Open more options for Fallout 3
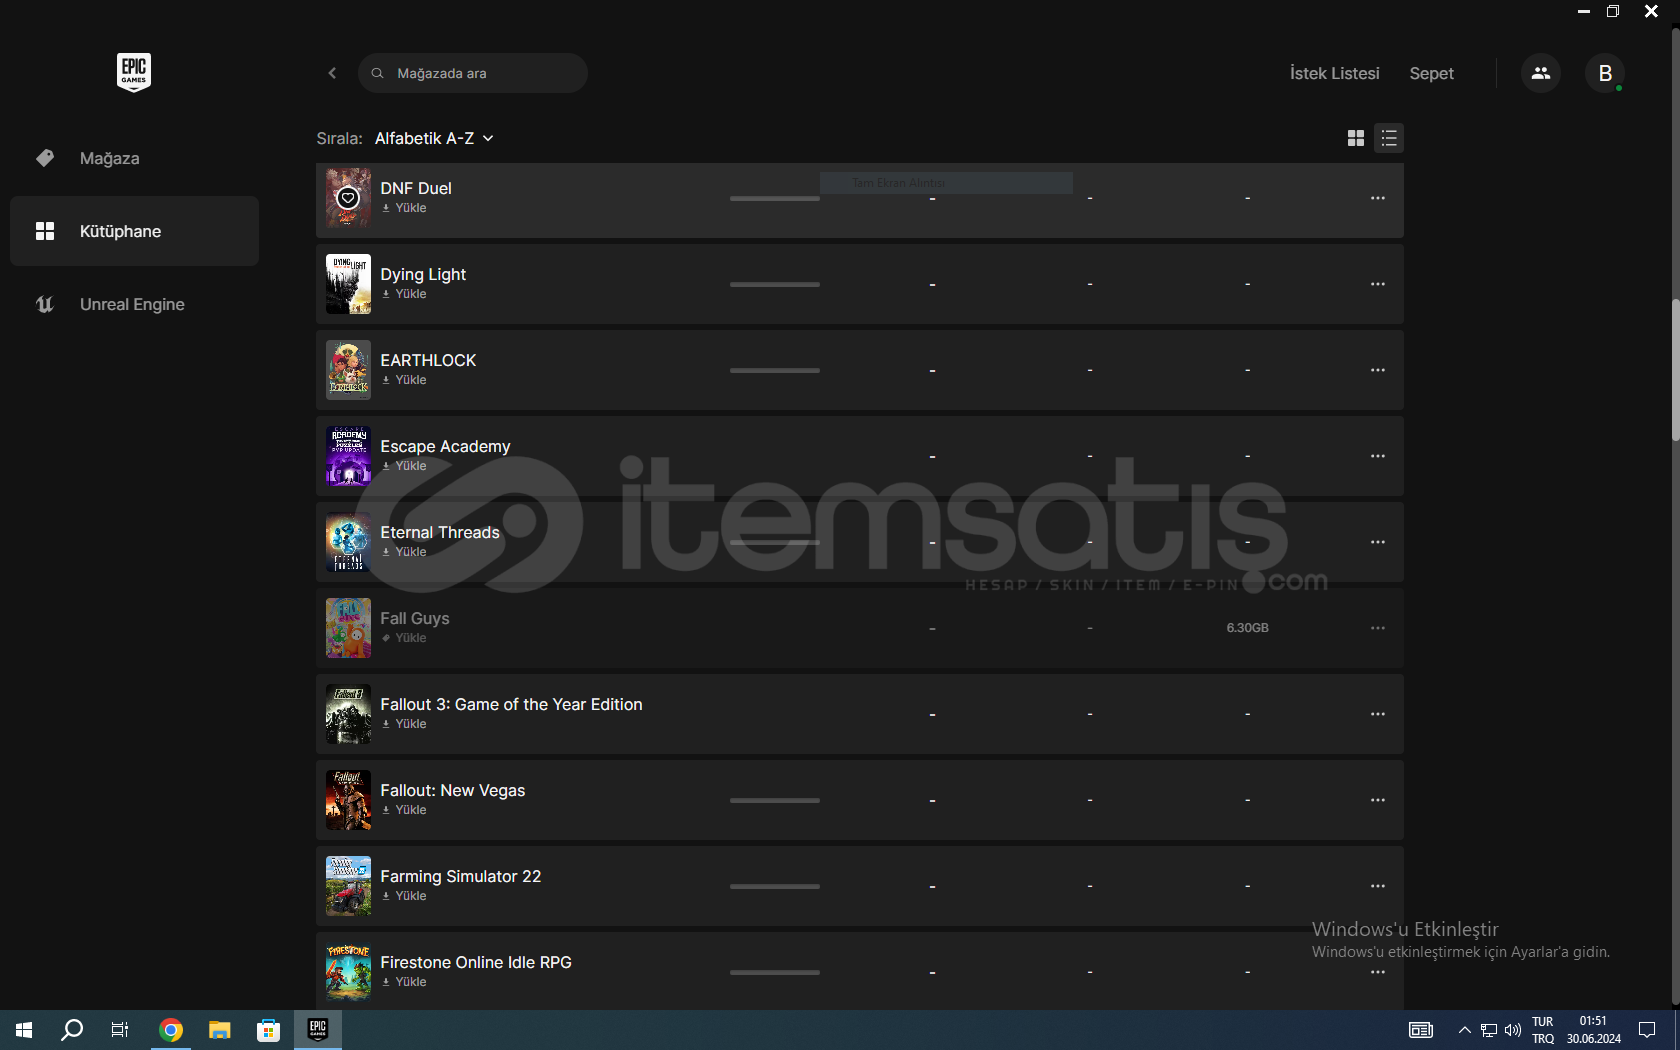Screen dimensions: 1680x1050 (x=1377, y=714)
